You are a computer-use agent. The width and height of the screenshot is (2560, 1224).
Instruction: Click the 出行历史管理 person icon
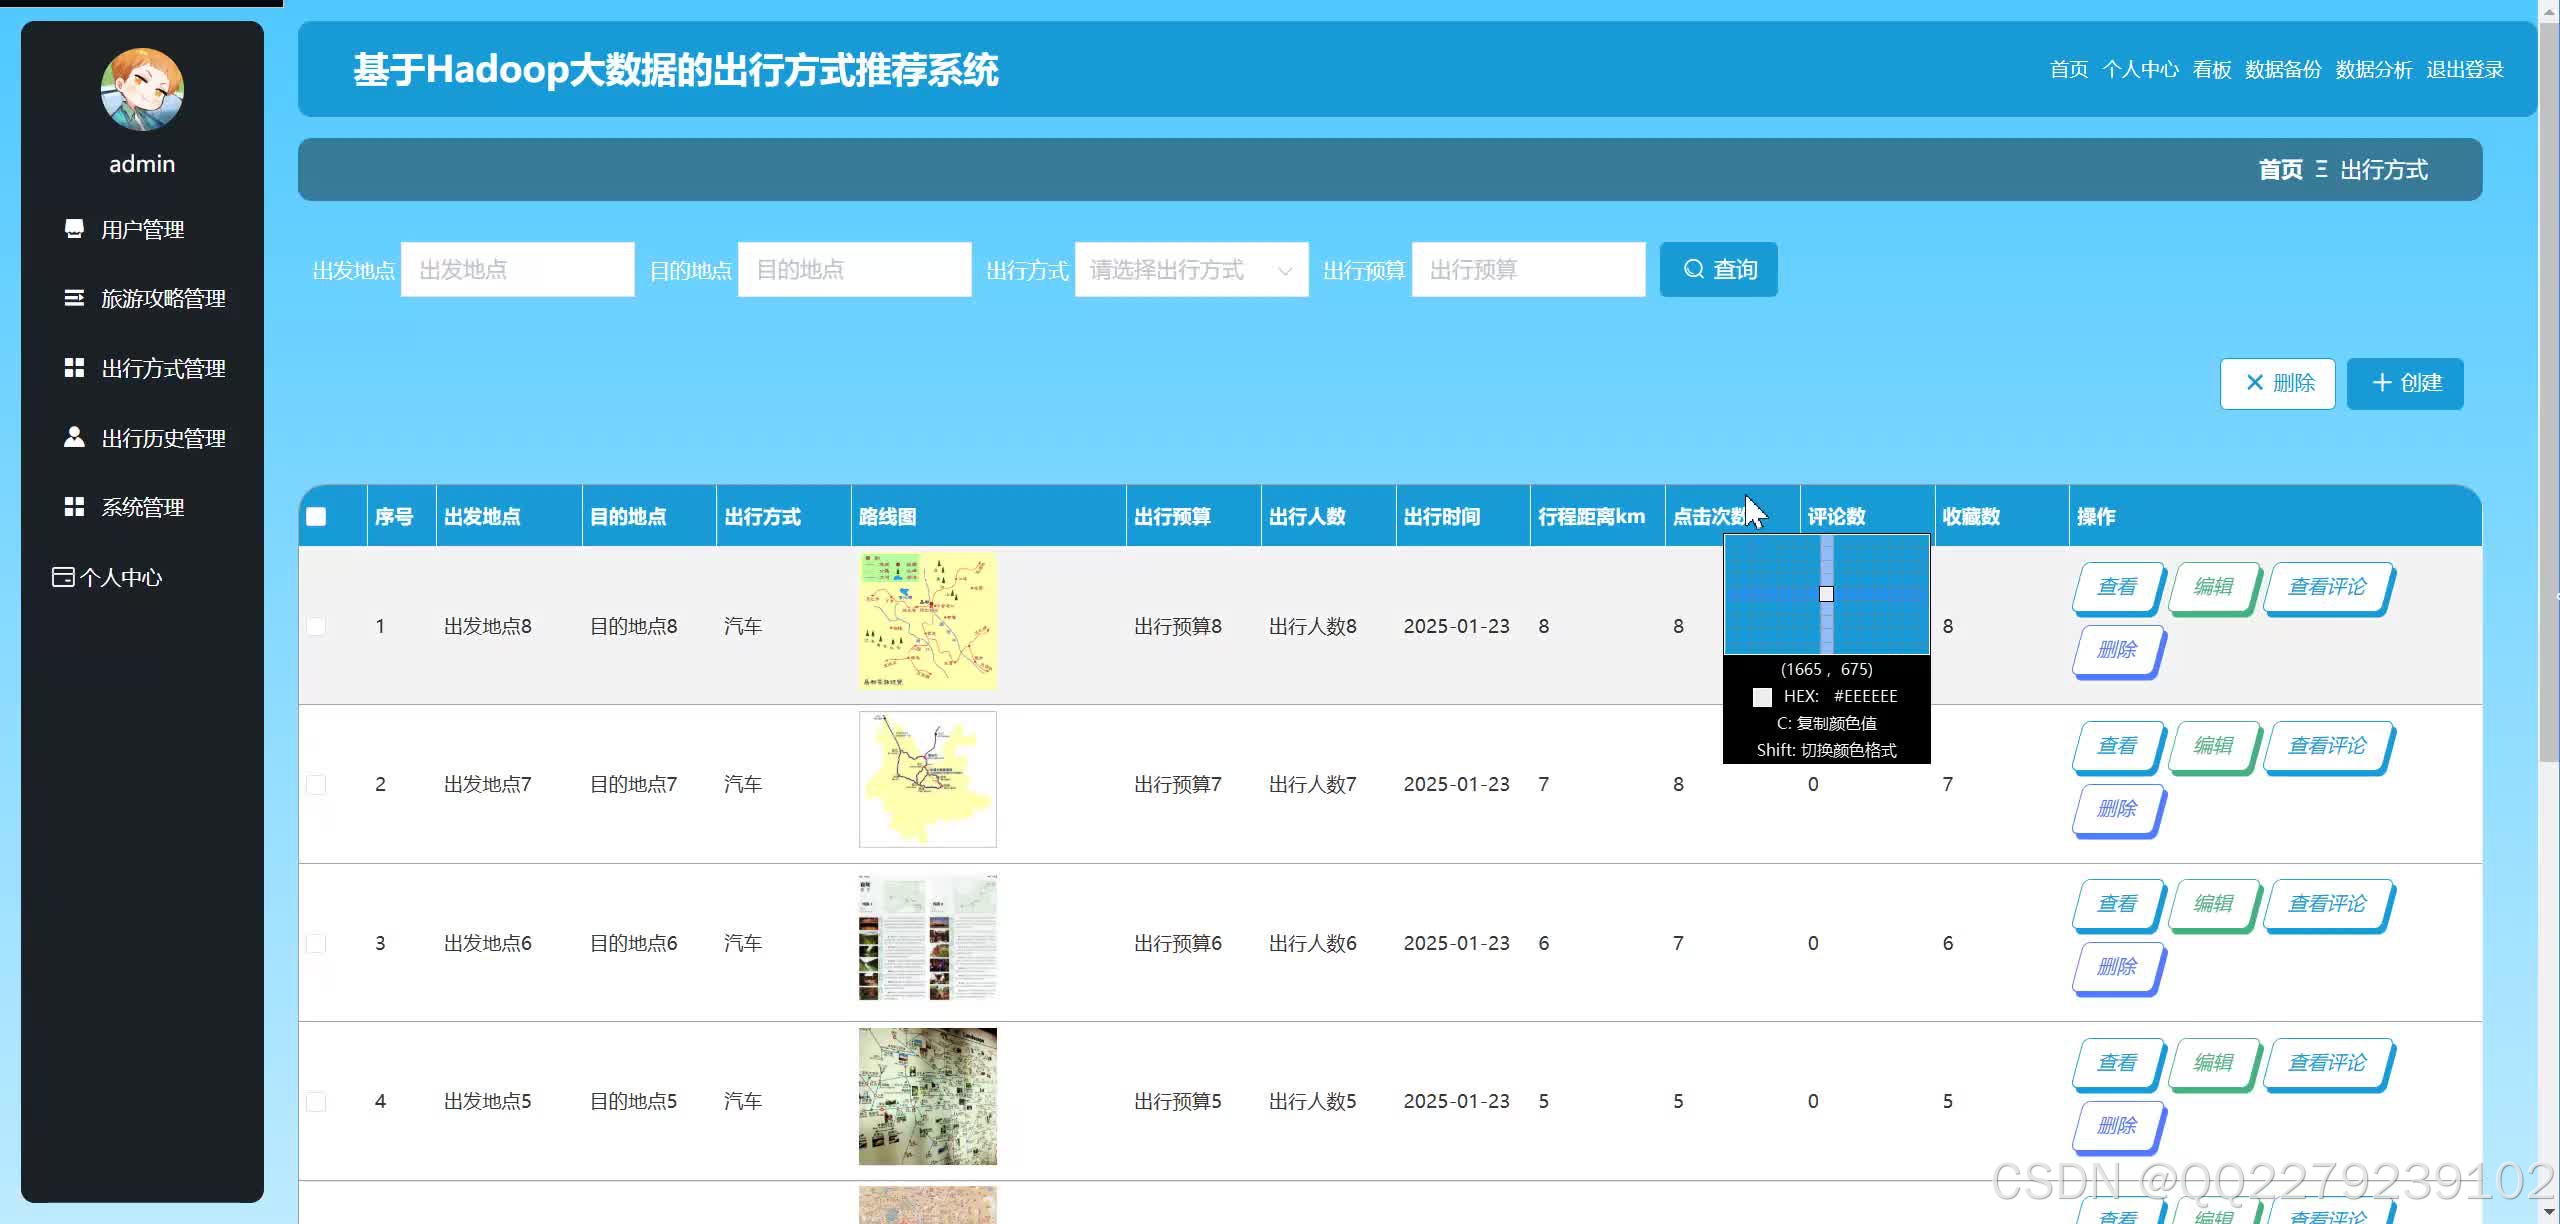[74, 437]
